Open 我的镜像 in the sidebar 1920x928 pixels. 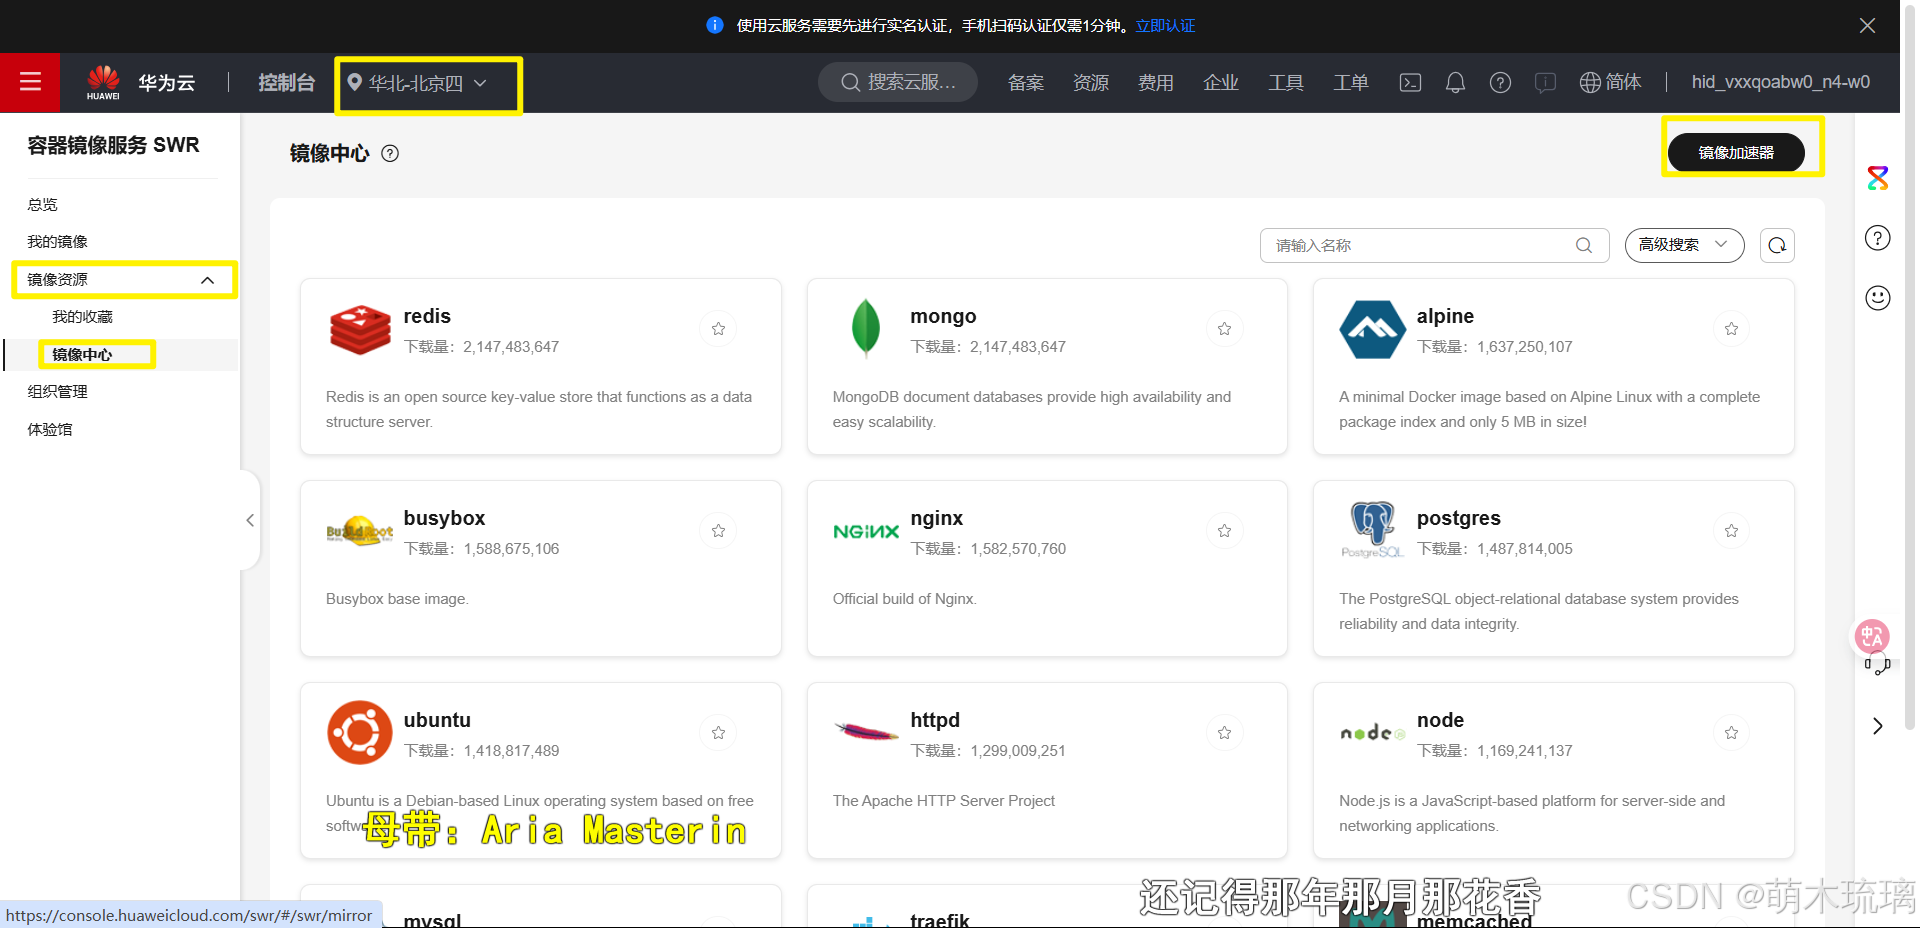tap(58, 242)
